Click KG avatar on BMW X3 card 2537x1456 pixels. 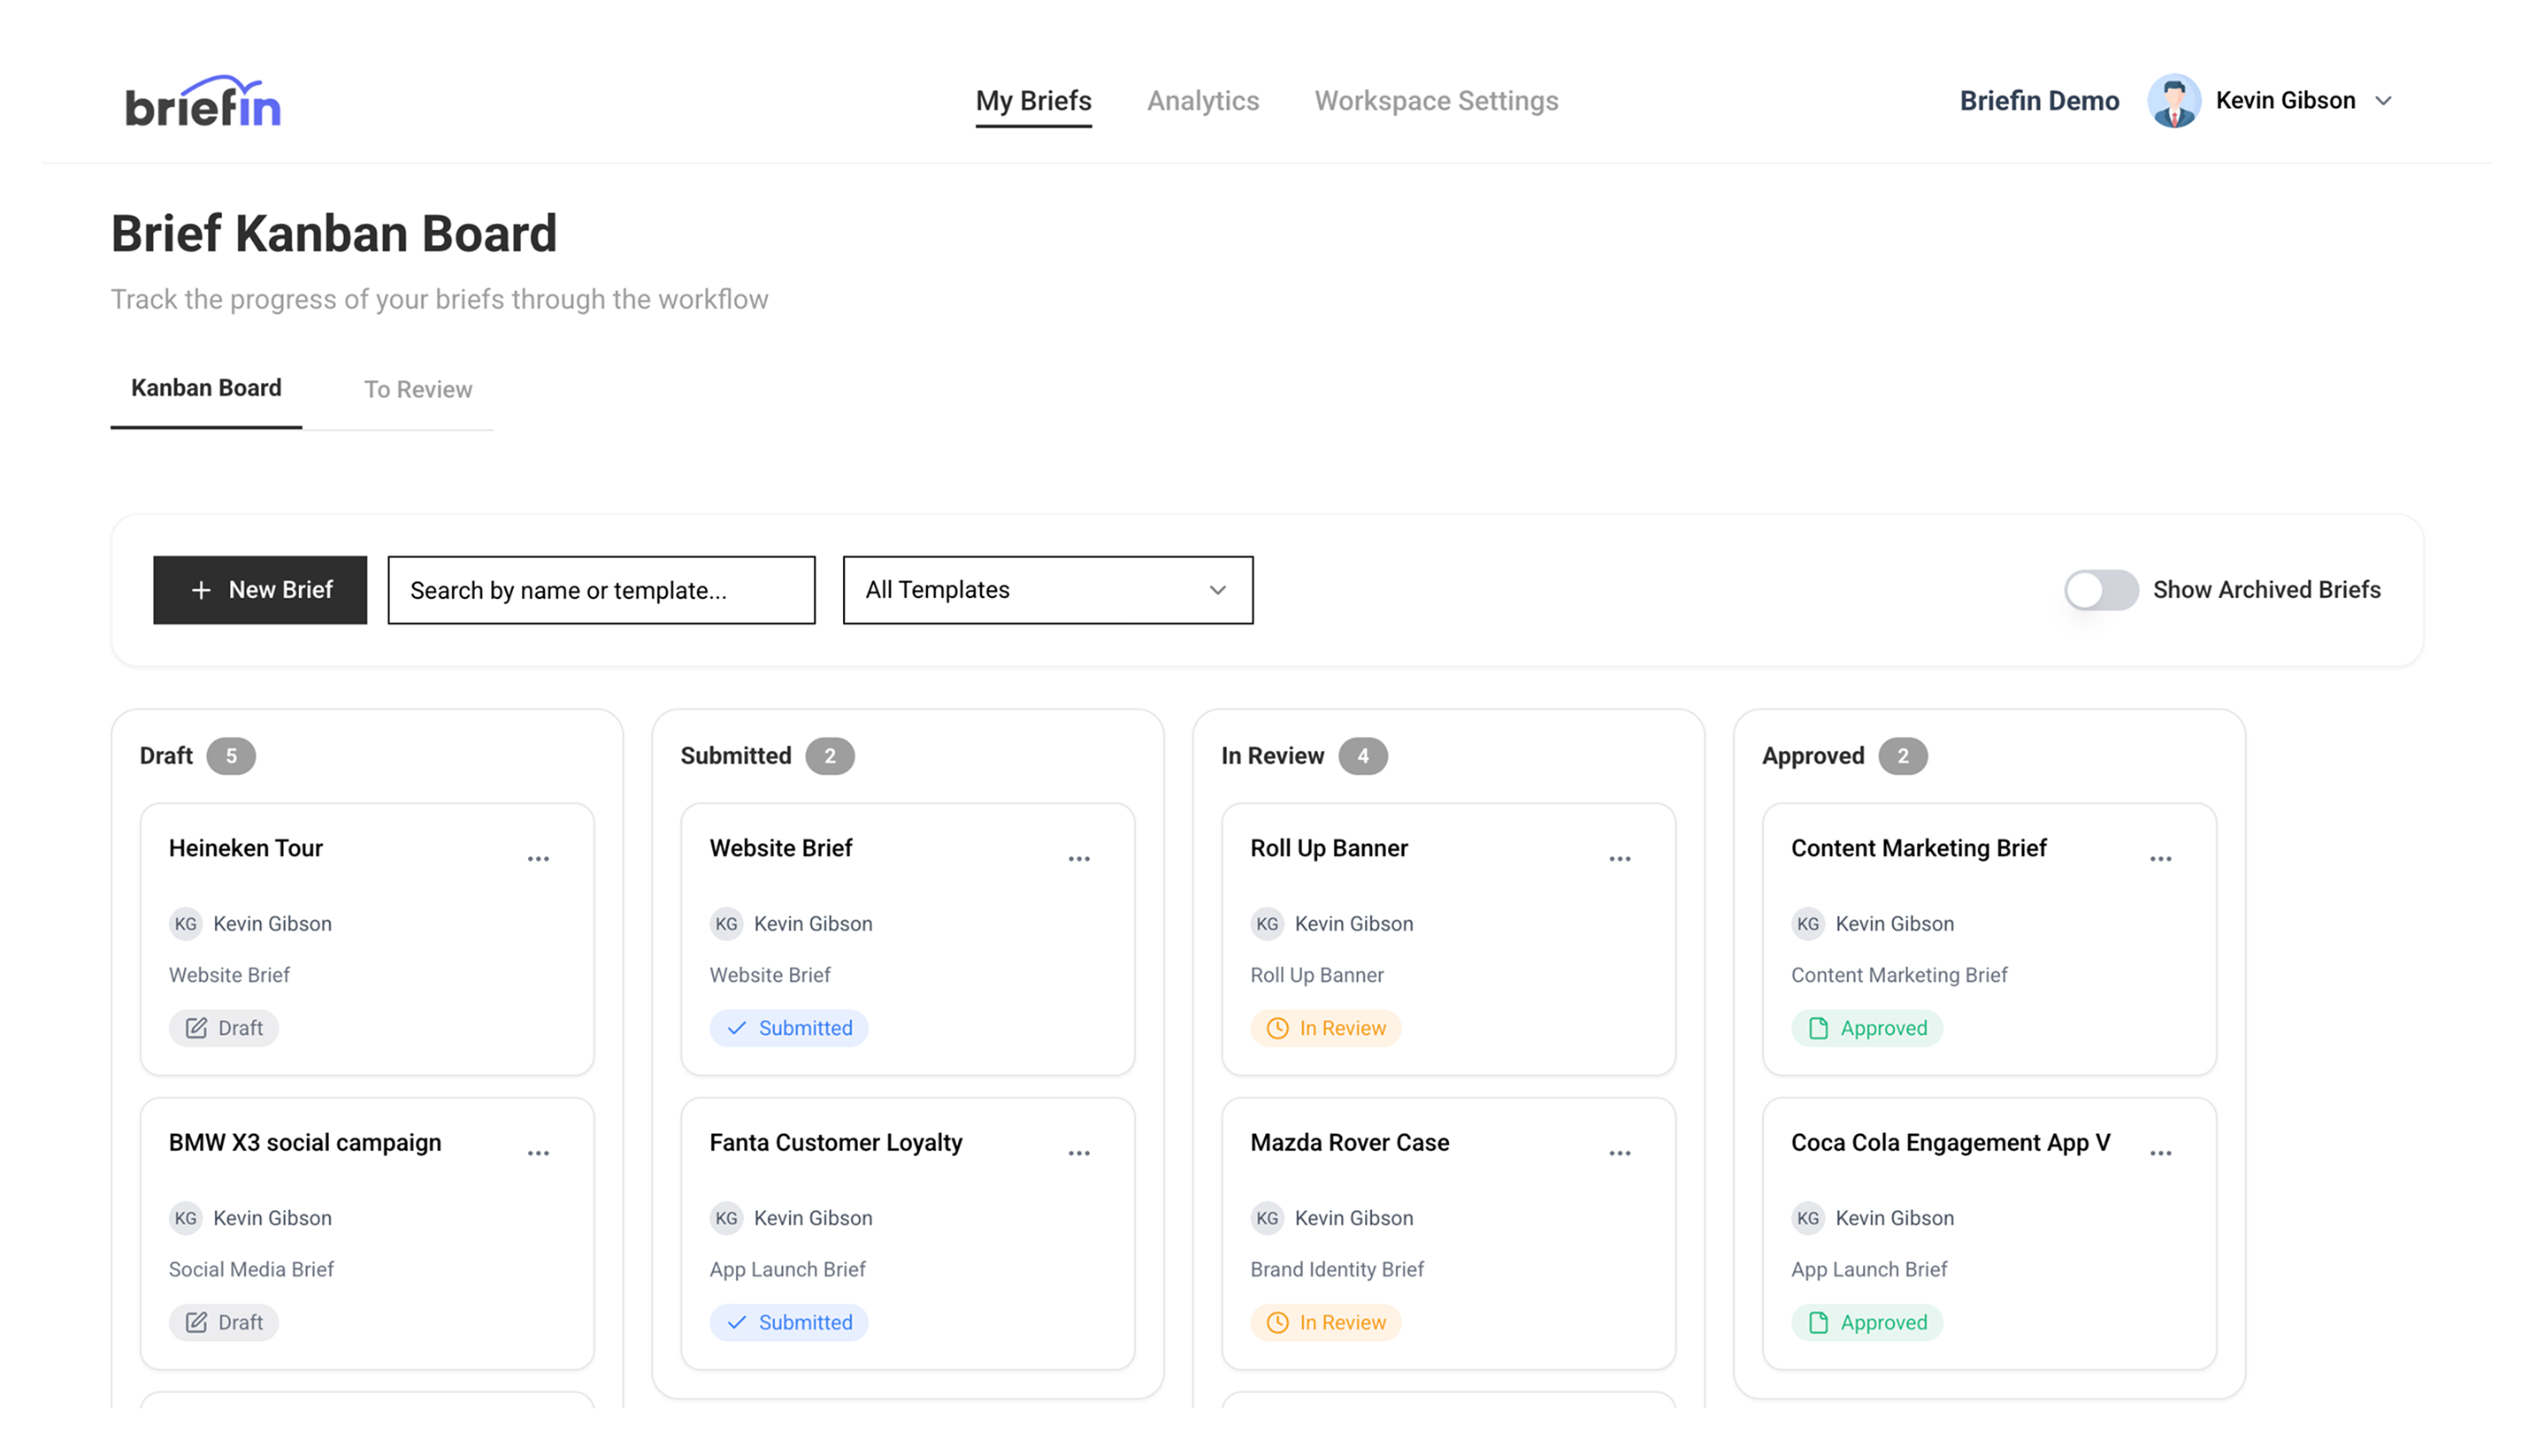pyautogui.click(x=186, y=1218)
